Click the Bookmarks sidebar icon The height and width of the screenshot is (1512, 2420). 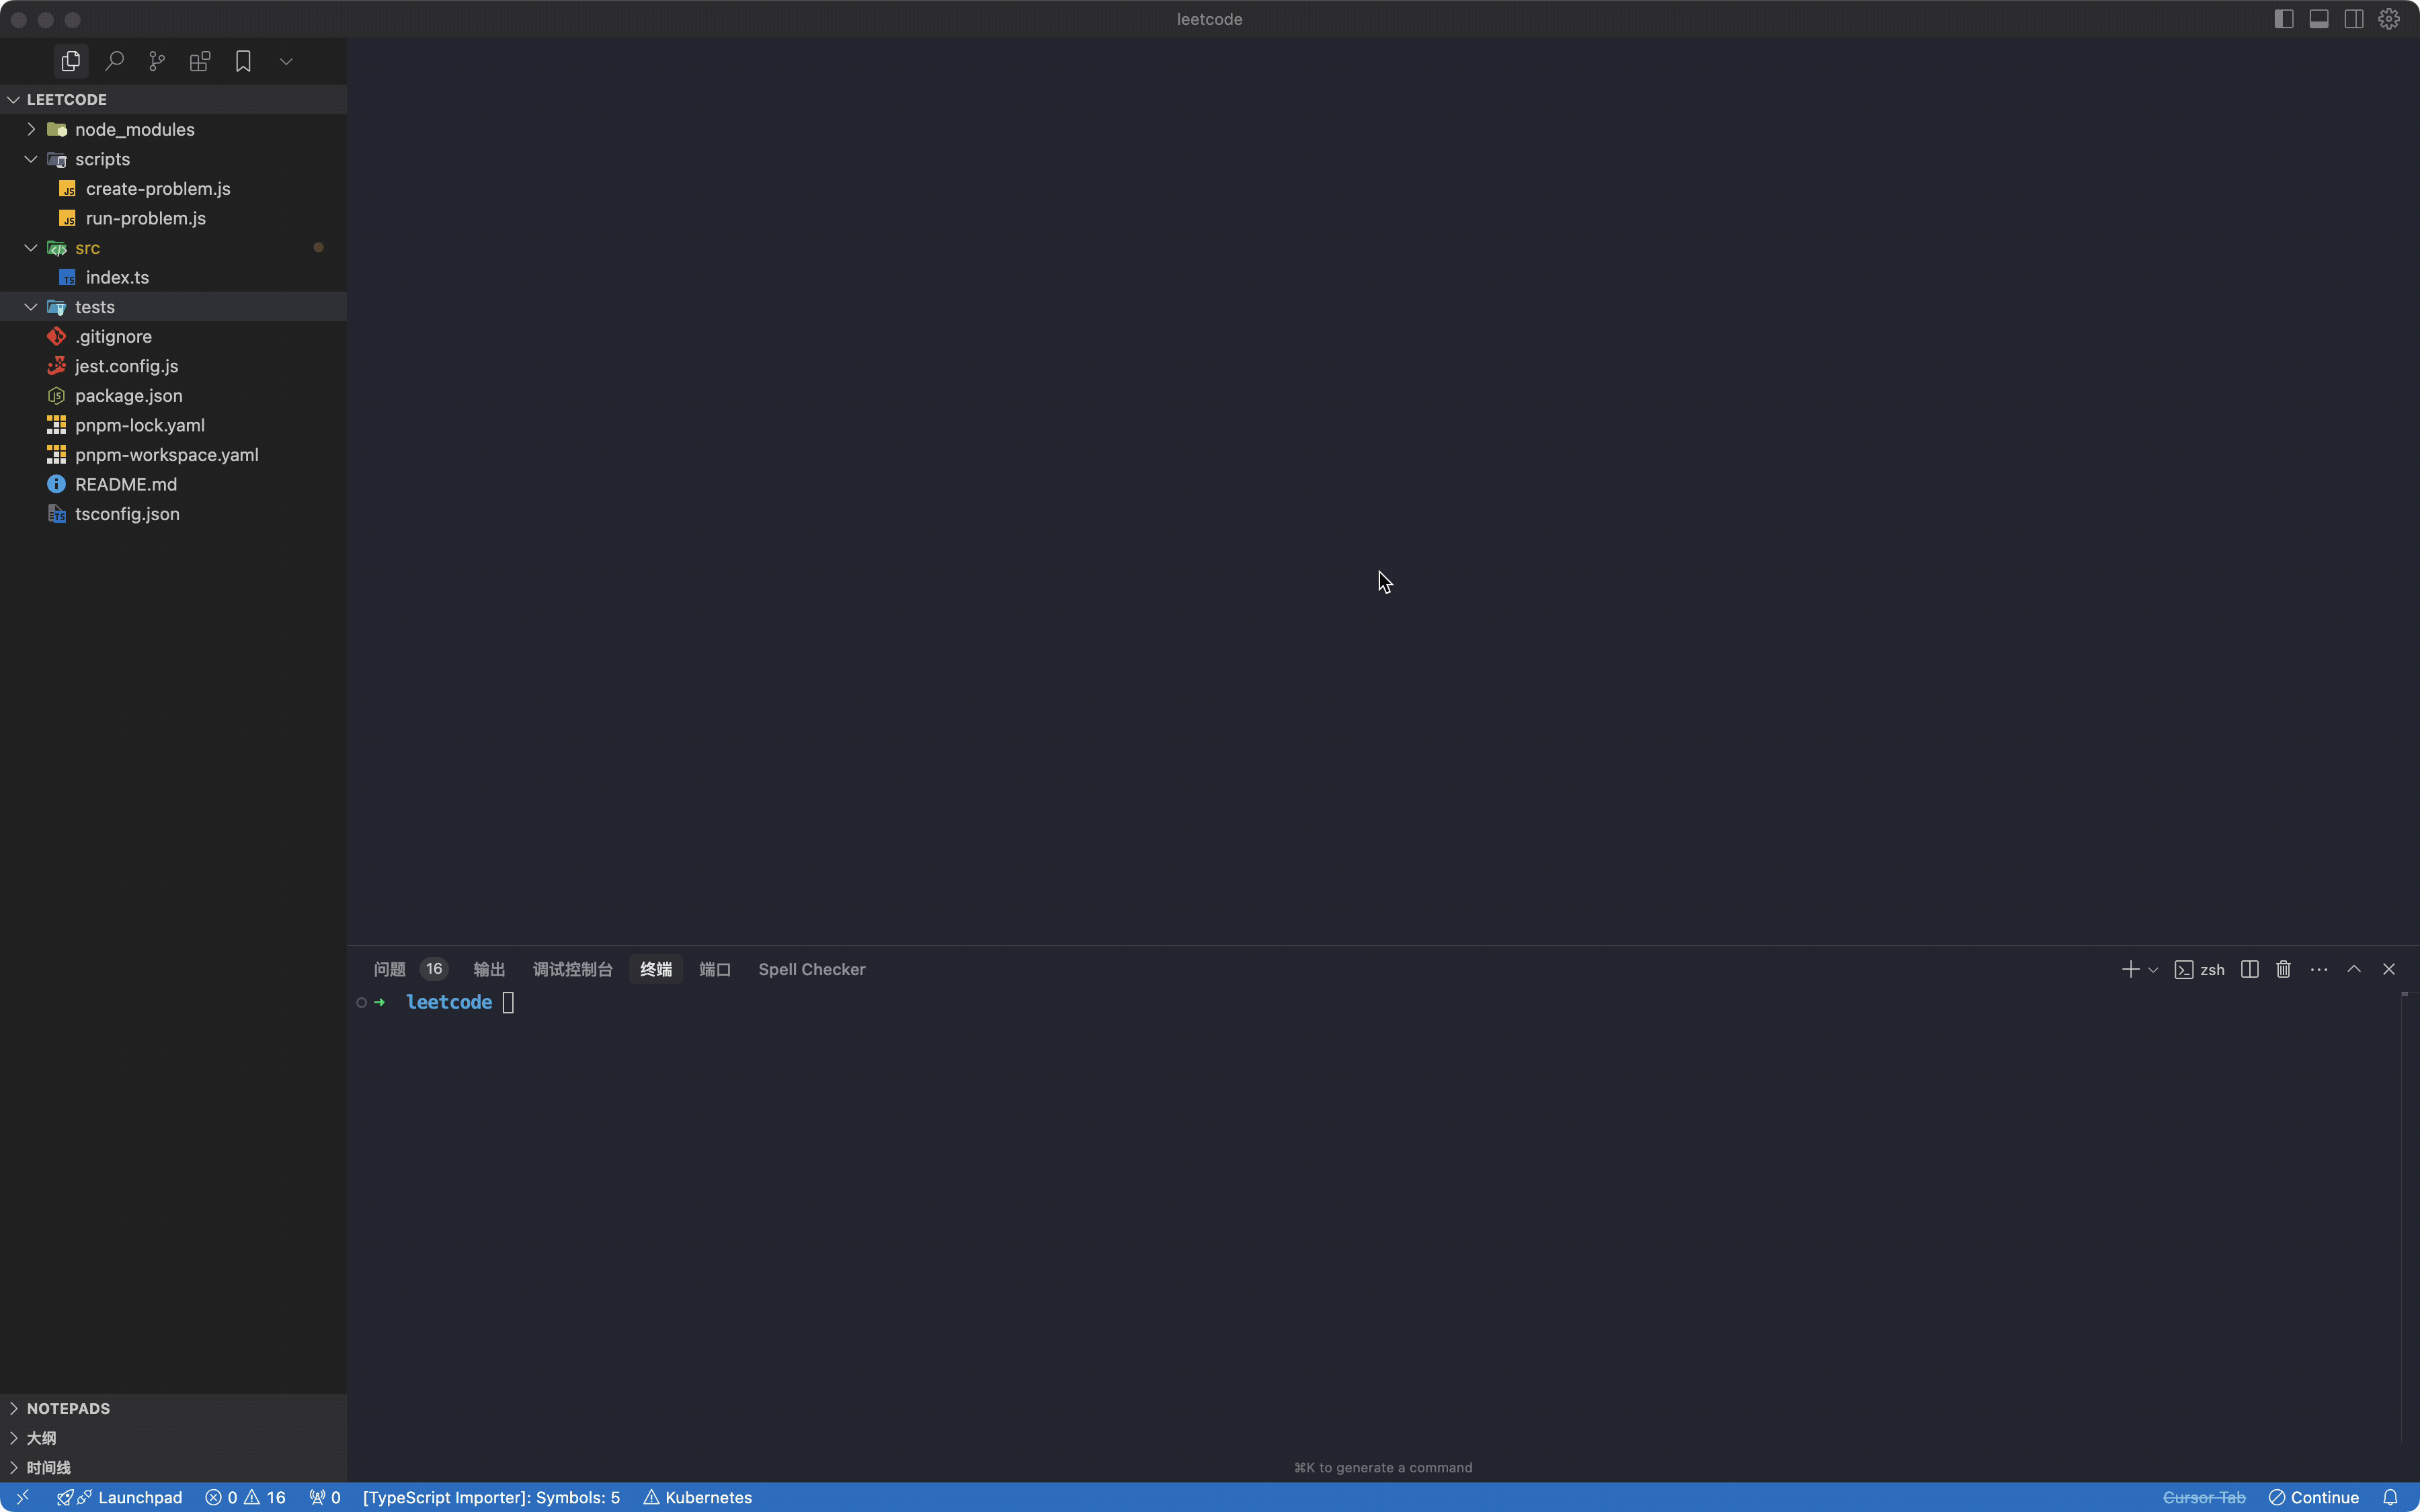tap(243, 62)
